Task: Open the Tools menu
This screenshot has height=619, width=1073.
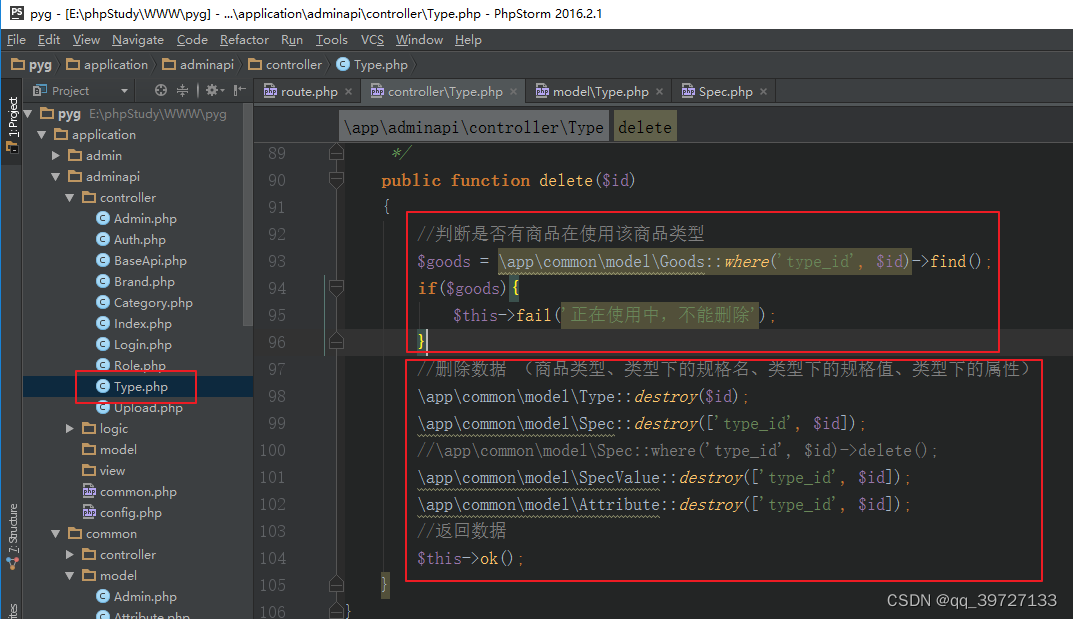Action: pyautogui.click(x=331, y=40)
